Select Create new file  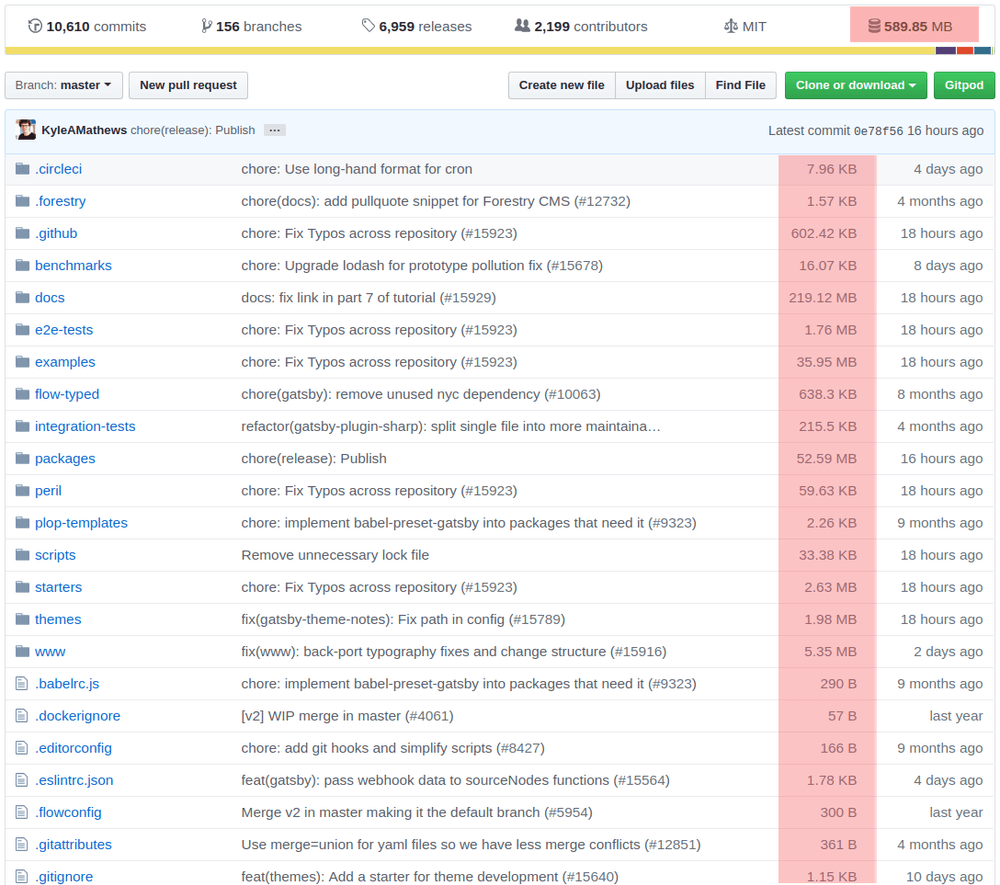[x=561, y=85]
